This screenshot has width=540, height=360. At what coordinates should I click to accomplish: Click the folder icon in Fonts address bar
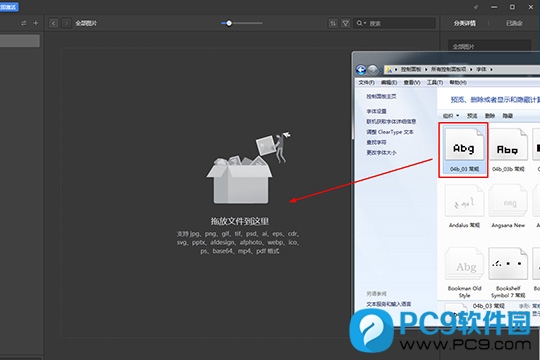(389, 70)
